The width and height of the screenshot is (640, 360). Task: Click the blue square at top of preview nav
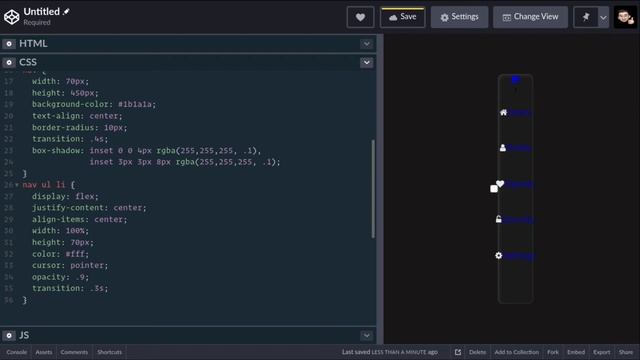[x=516, y=79]
